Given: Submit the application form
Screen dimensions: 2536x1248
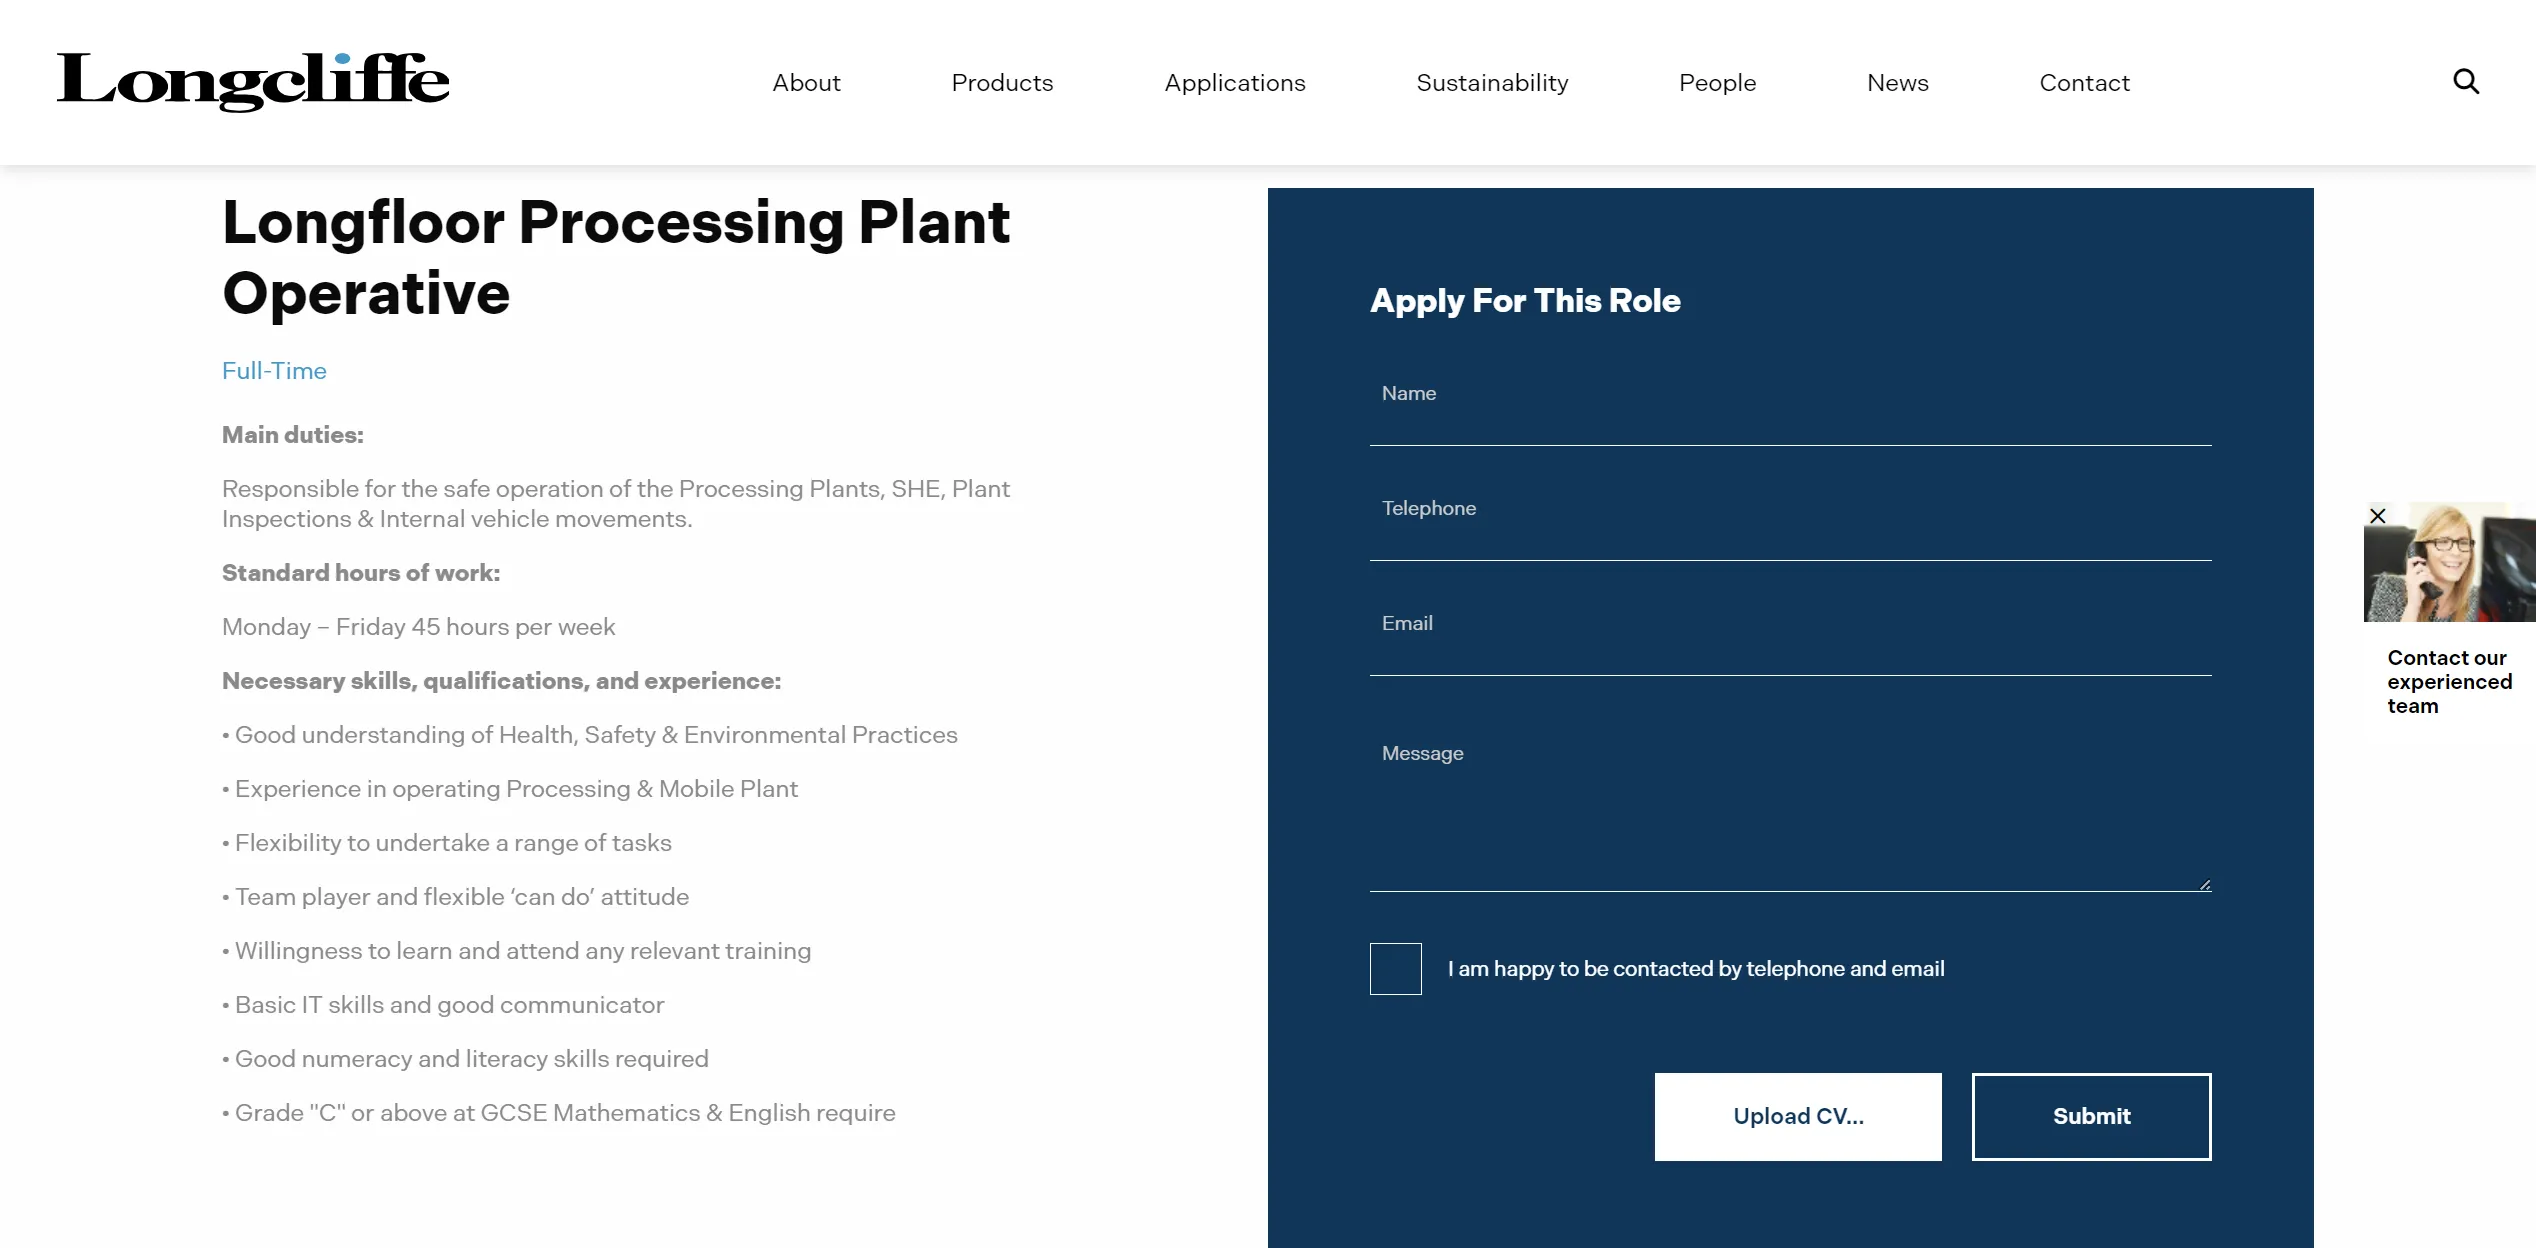Looking at the screenshot, I should click(2090, 1116).
